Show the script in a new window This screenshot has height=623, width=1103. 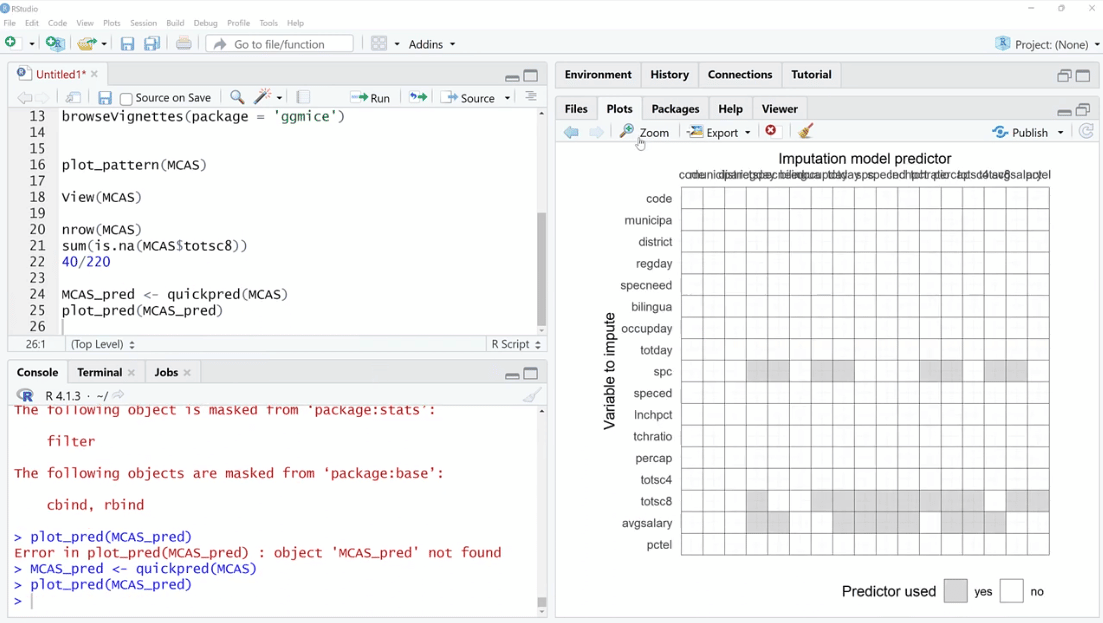[73, 98]
